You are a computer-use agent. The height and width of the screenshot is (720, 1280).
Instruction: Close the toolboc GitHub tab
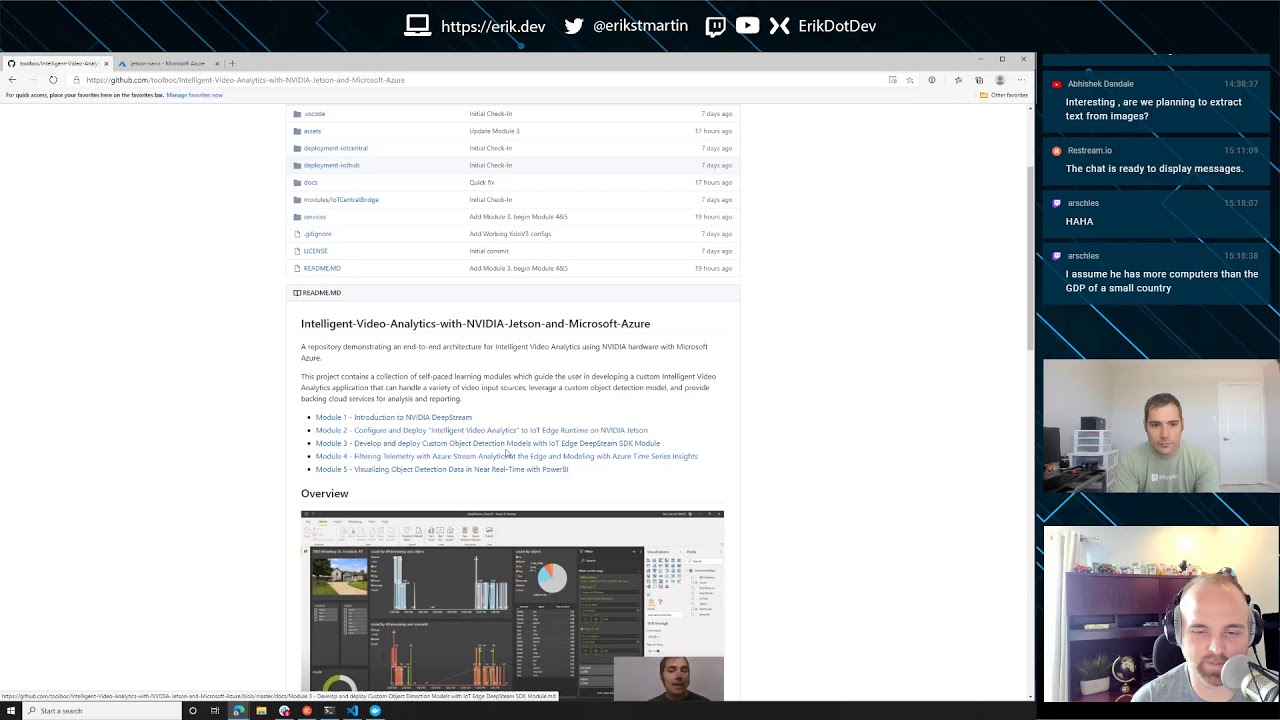[x=106, y=63]
